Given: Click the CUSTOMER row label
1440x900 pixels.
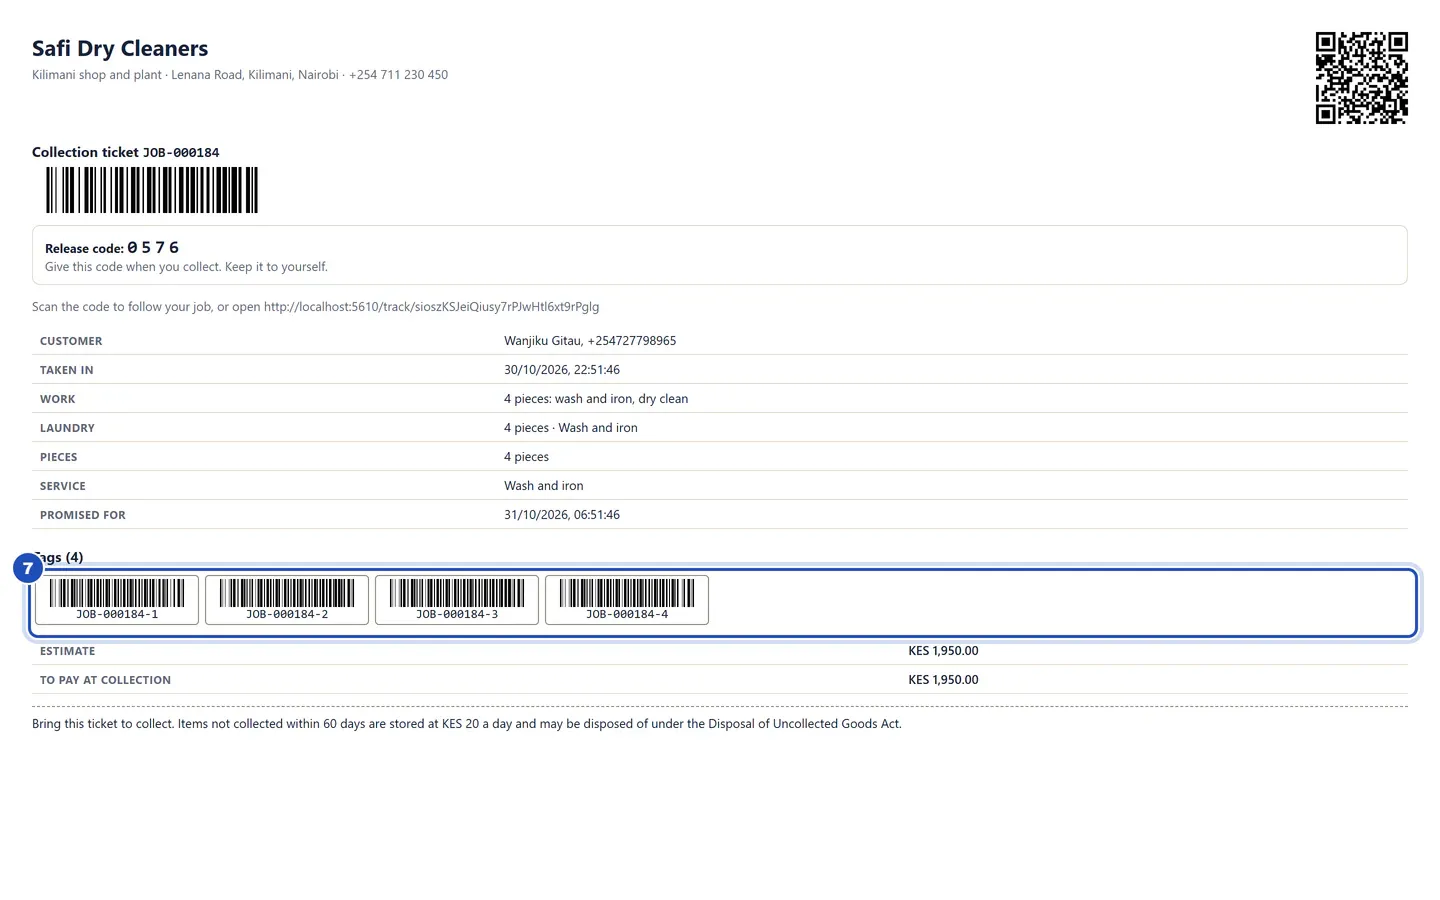Looking at the screenshot, I should (71, 341).
